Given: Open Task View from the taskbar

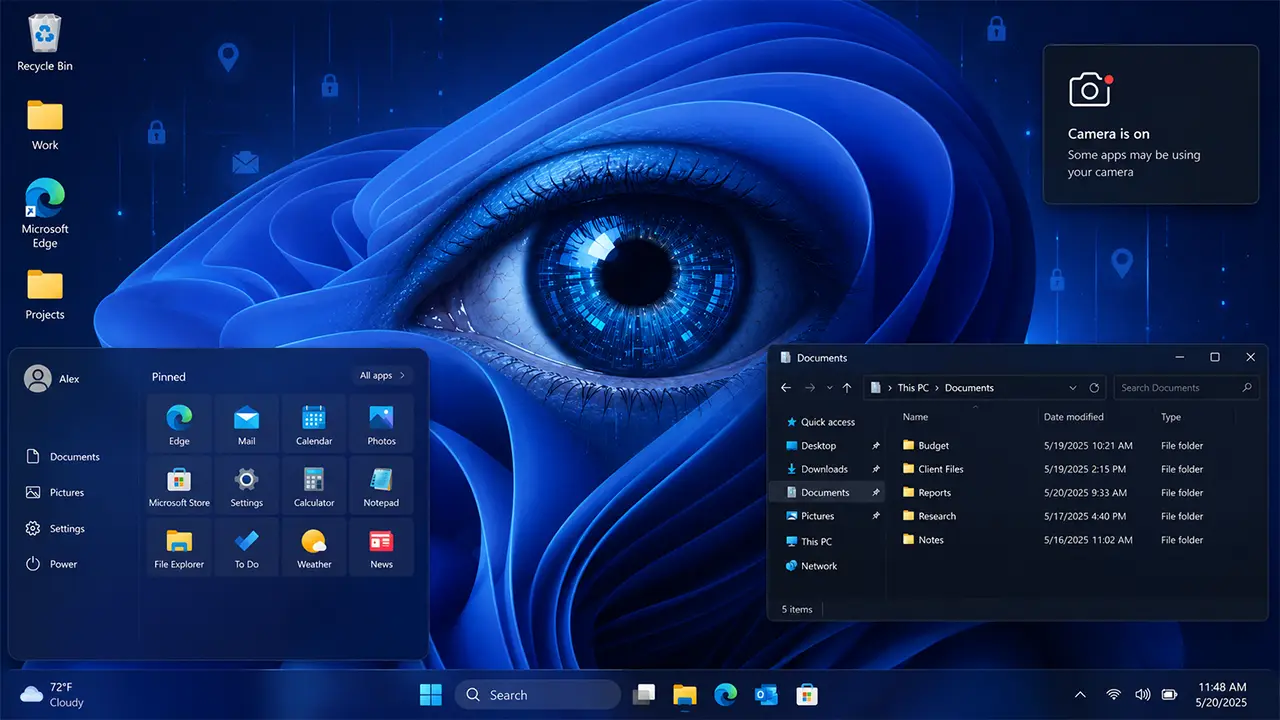Looking at the screenshot, I should [644, 694].
